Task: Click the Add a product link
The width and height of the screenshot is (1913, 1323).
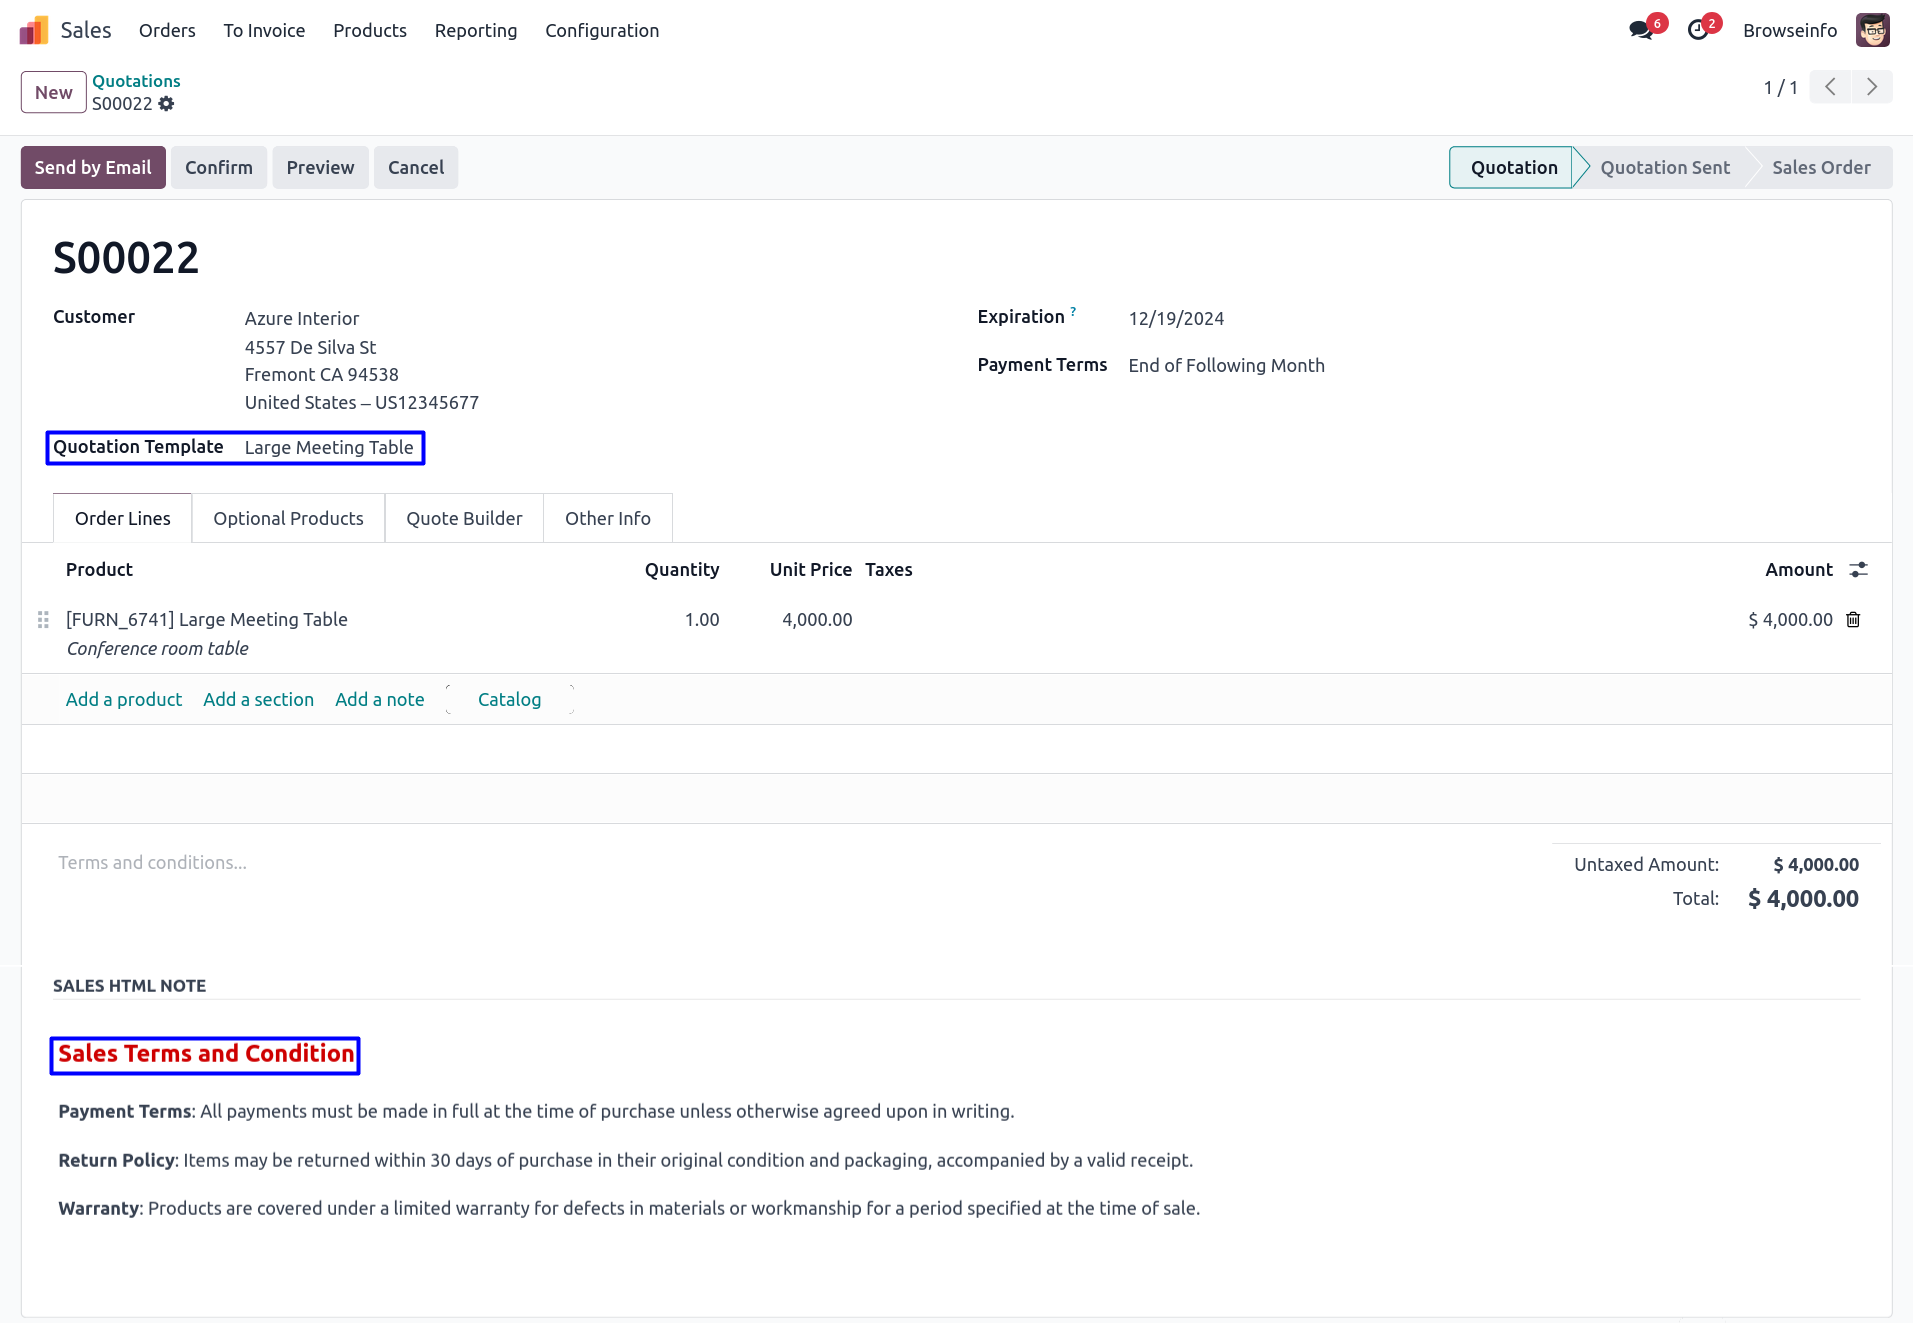Action: (x=124, y=700)
